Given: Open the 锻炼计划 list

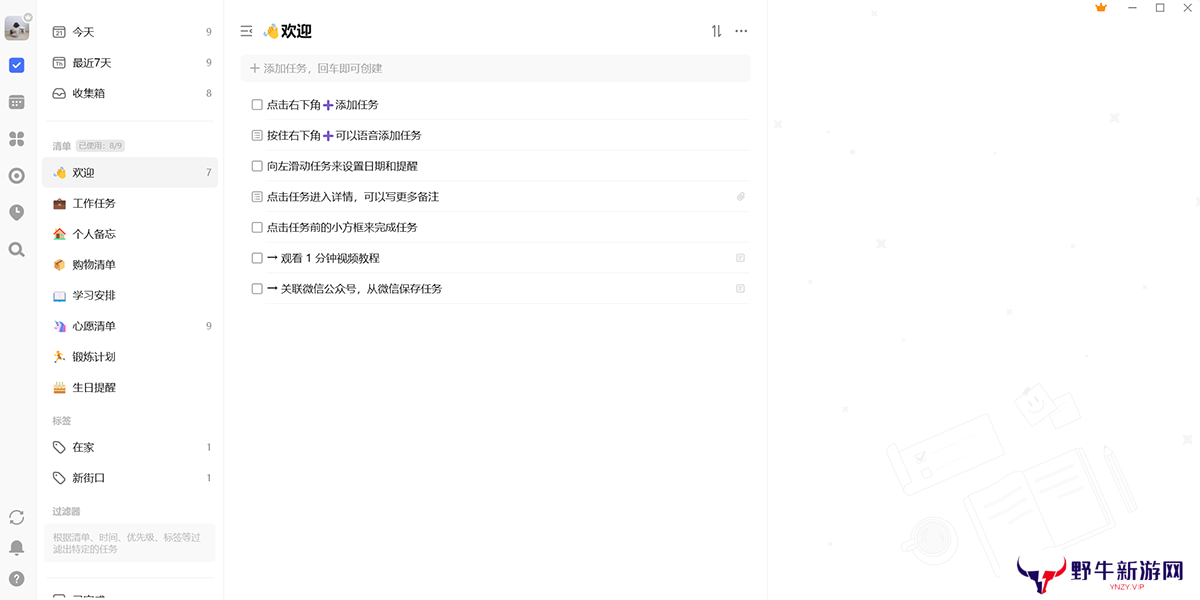Looking at the screenshot, I should point(130,357).
